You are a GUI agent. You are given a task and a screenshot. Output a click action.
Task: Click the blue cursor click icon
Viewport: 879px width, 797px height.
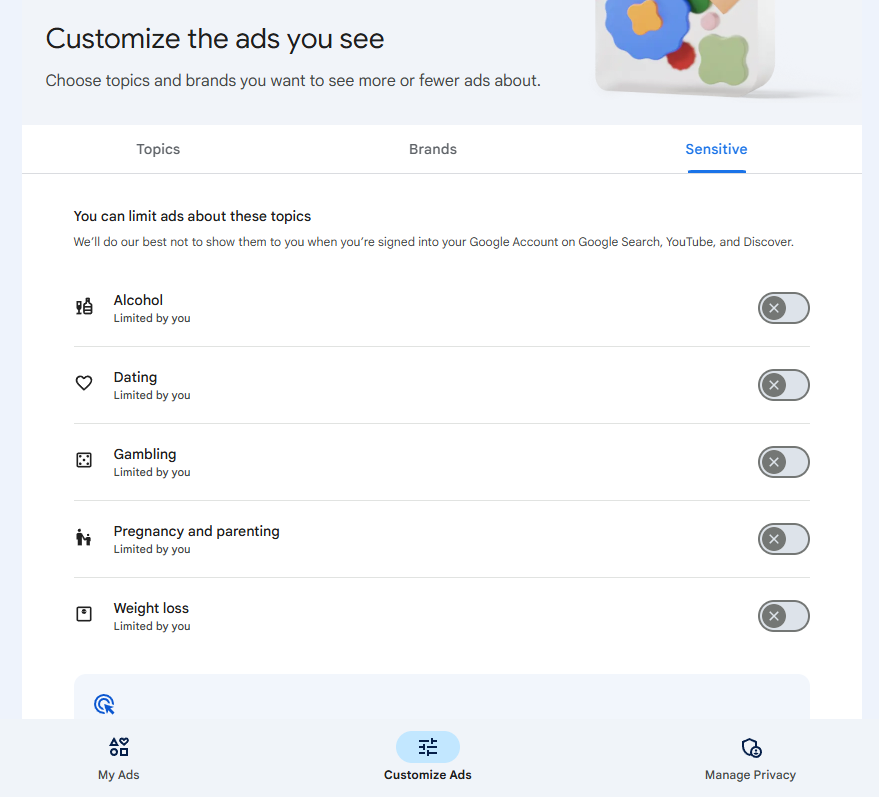[x=104, y=705]
